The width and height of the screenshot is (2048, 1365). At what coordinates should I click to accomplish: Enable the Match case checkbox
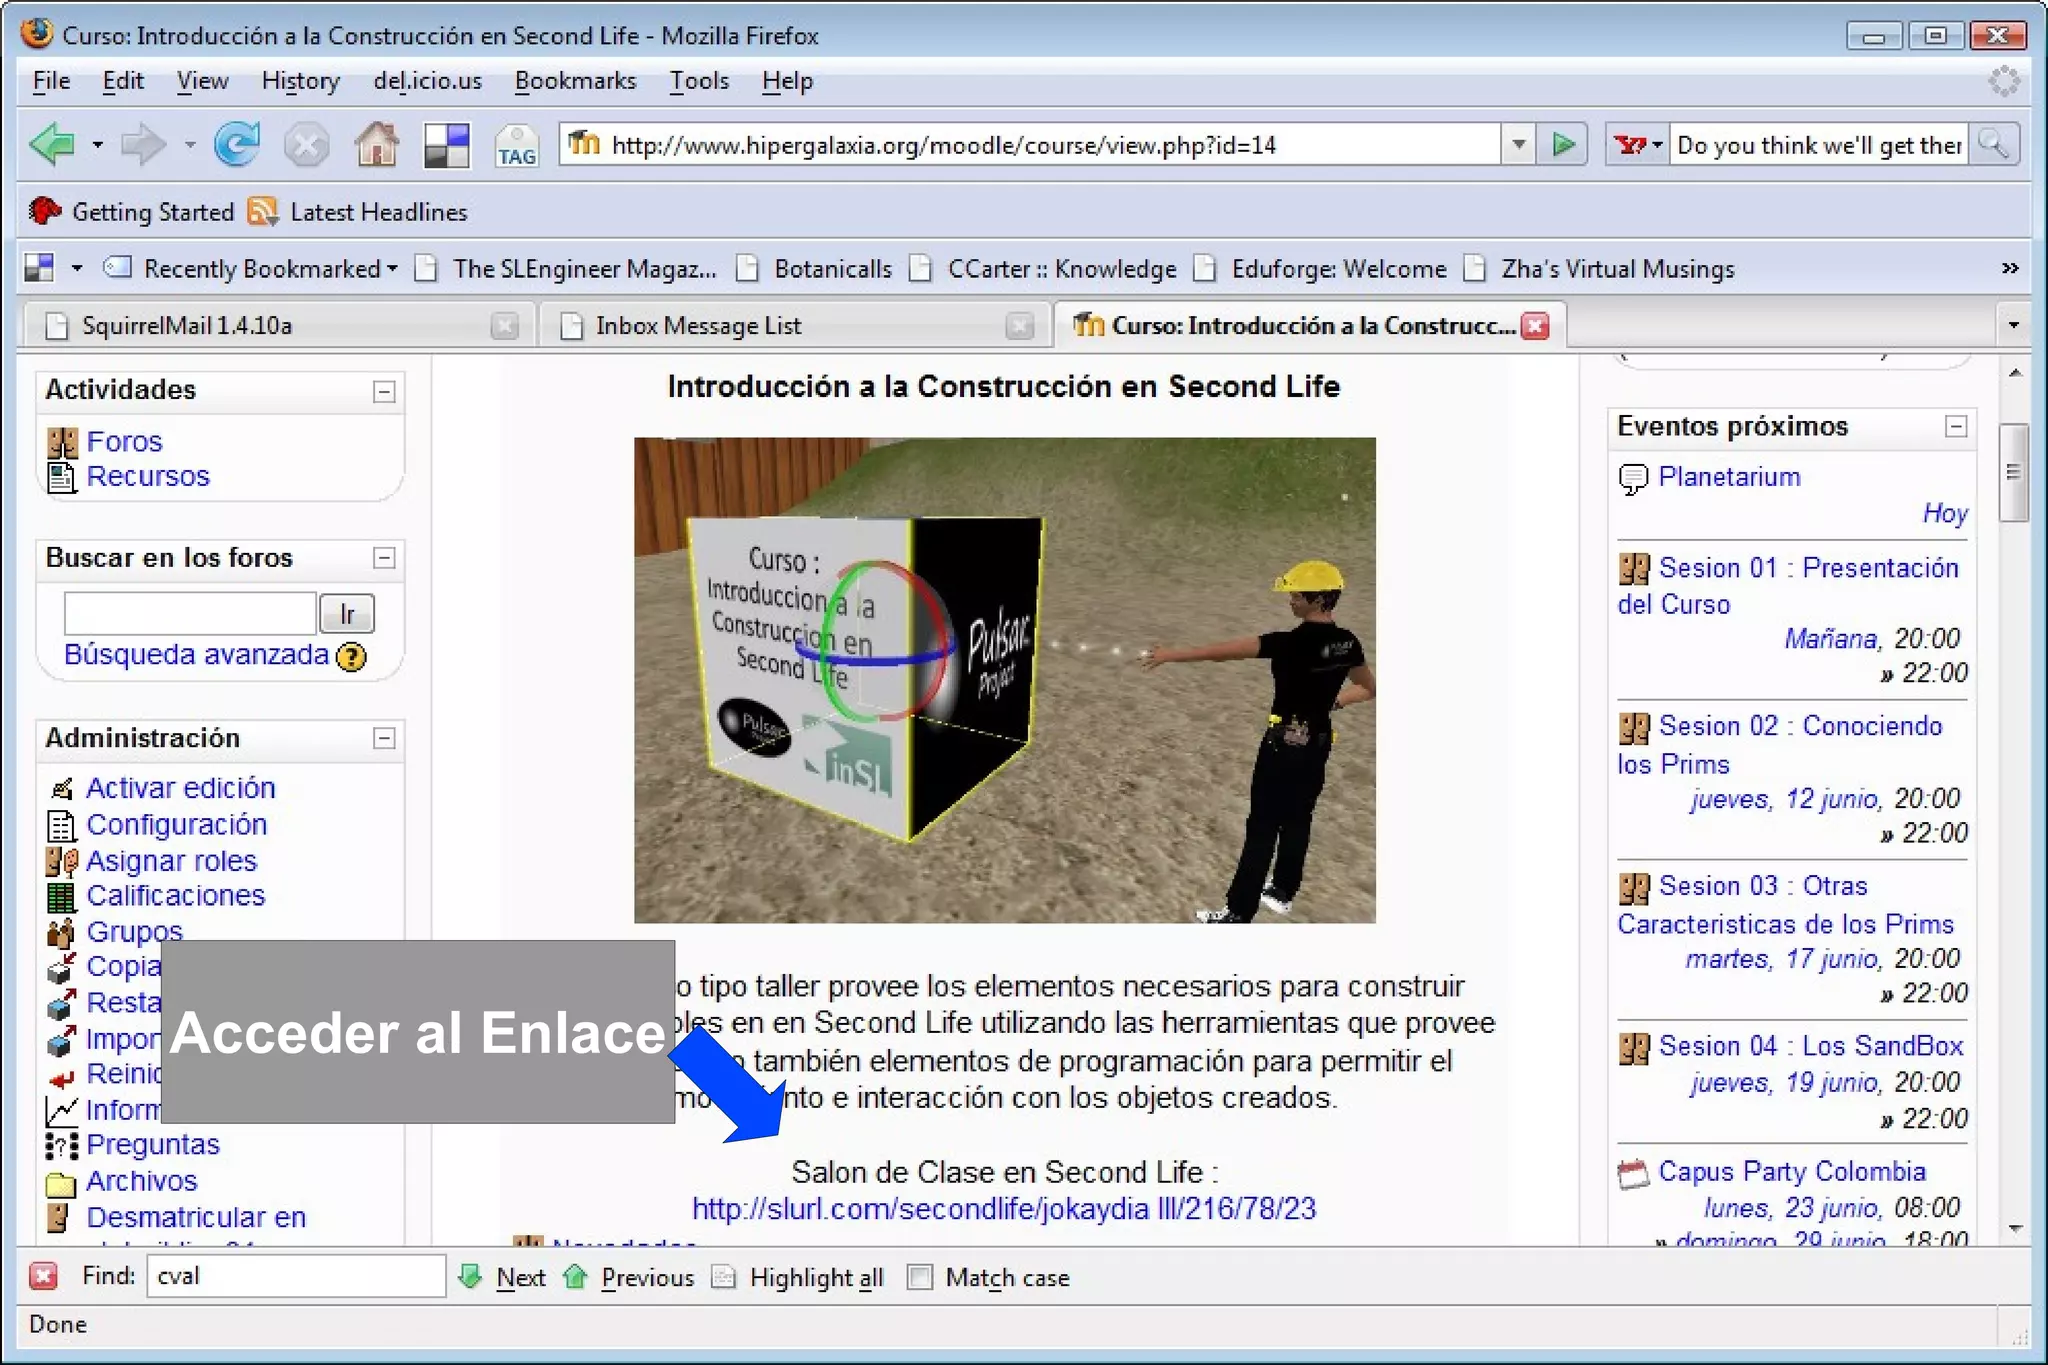point(919,1277)
